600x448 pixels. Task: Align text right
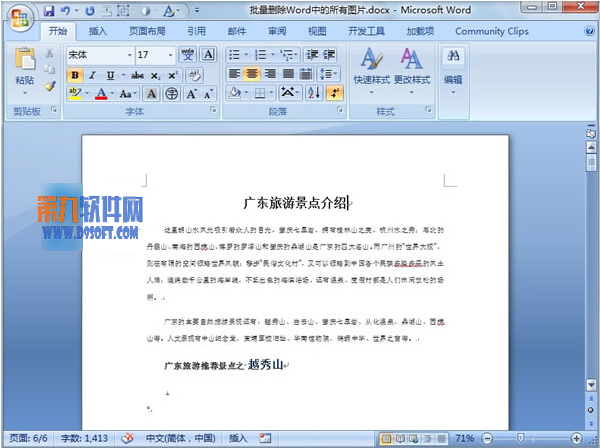click(270, 73)
